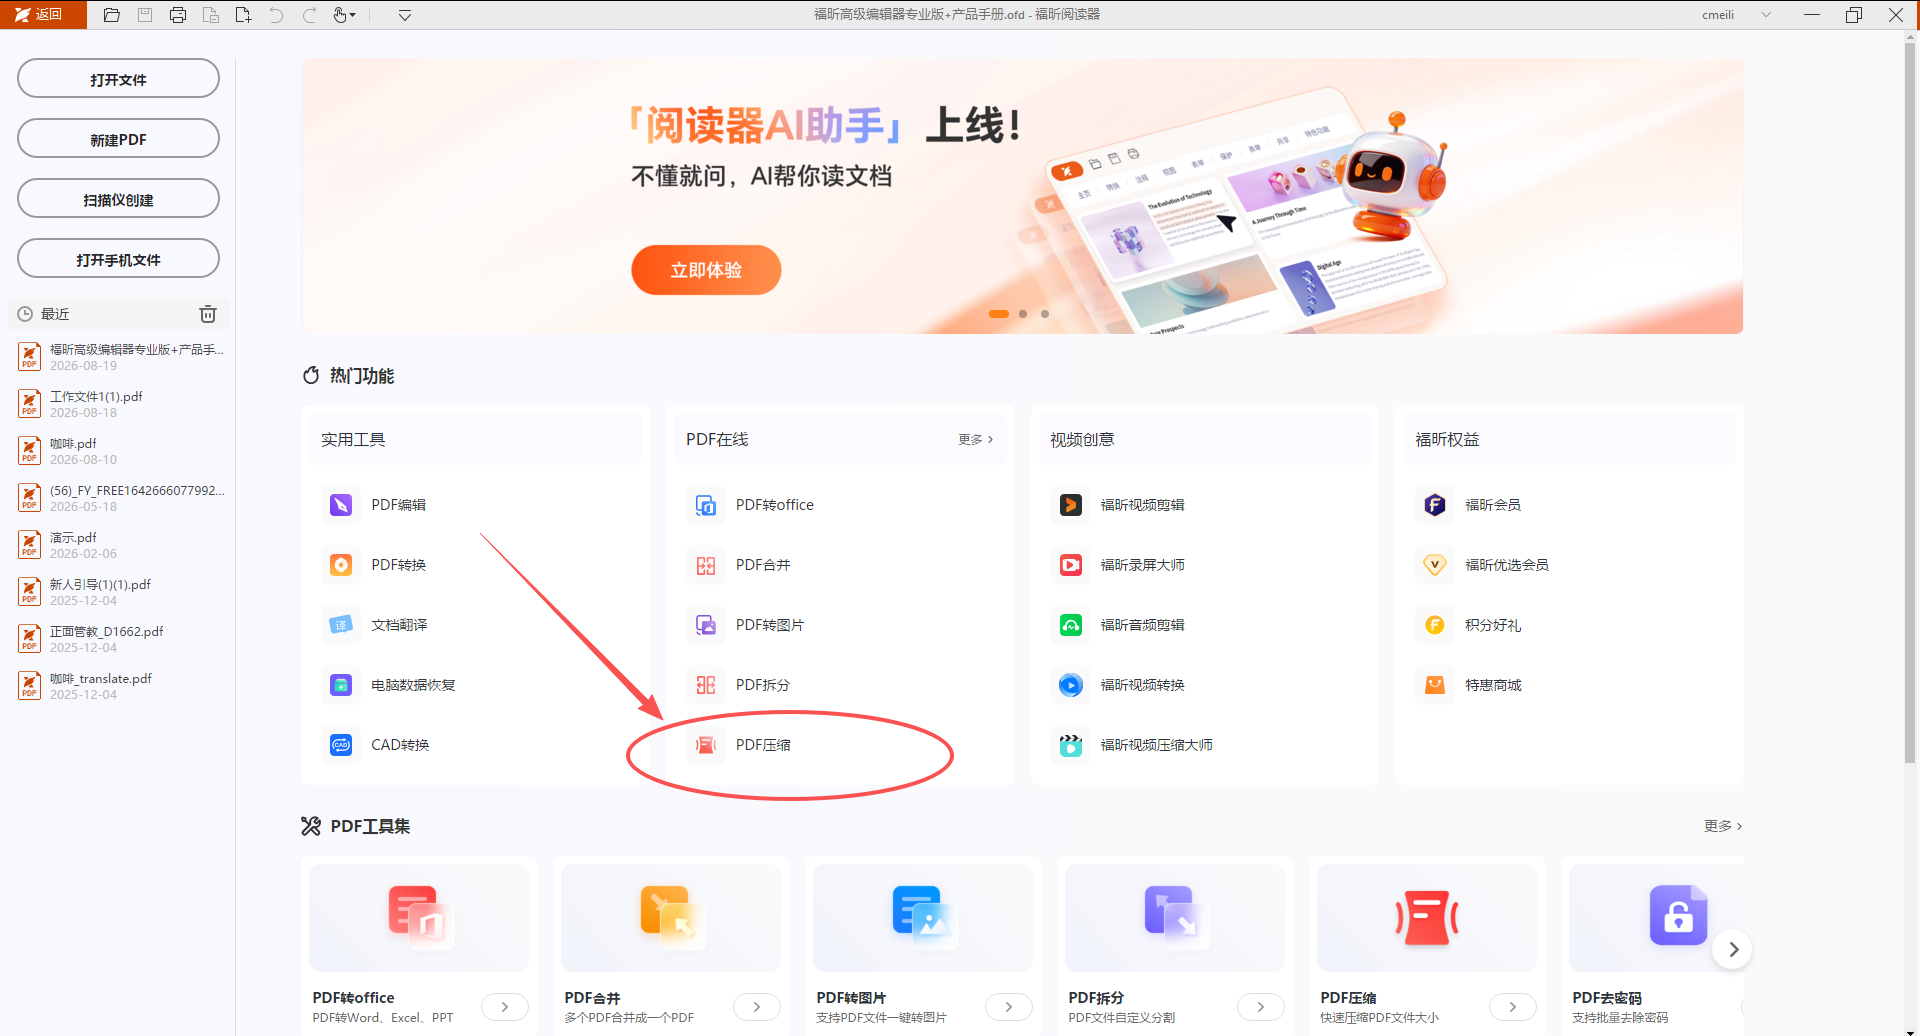Open recent file 福昕高级编辑器专业版+产品手...
The height and width of the screenshot is (1036, 1920).
[121, 357]
